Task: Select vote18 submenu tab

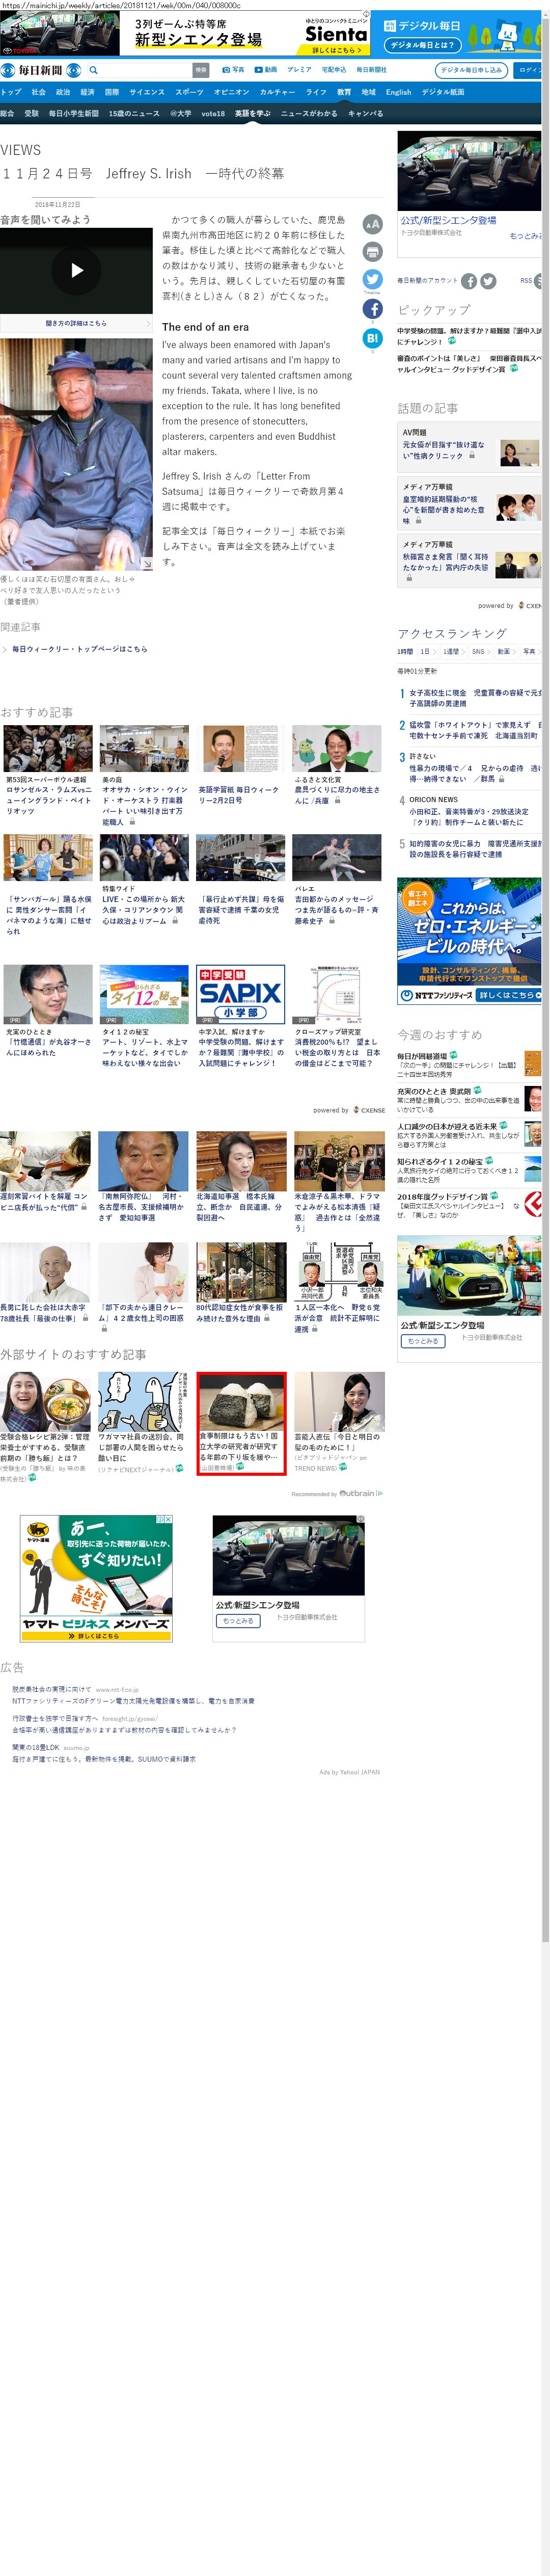Action: click(213, 114)
